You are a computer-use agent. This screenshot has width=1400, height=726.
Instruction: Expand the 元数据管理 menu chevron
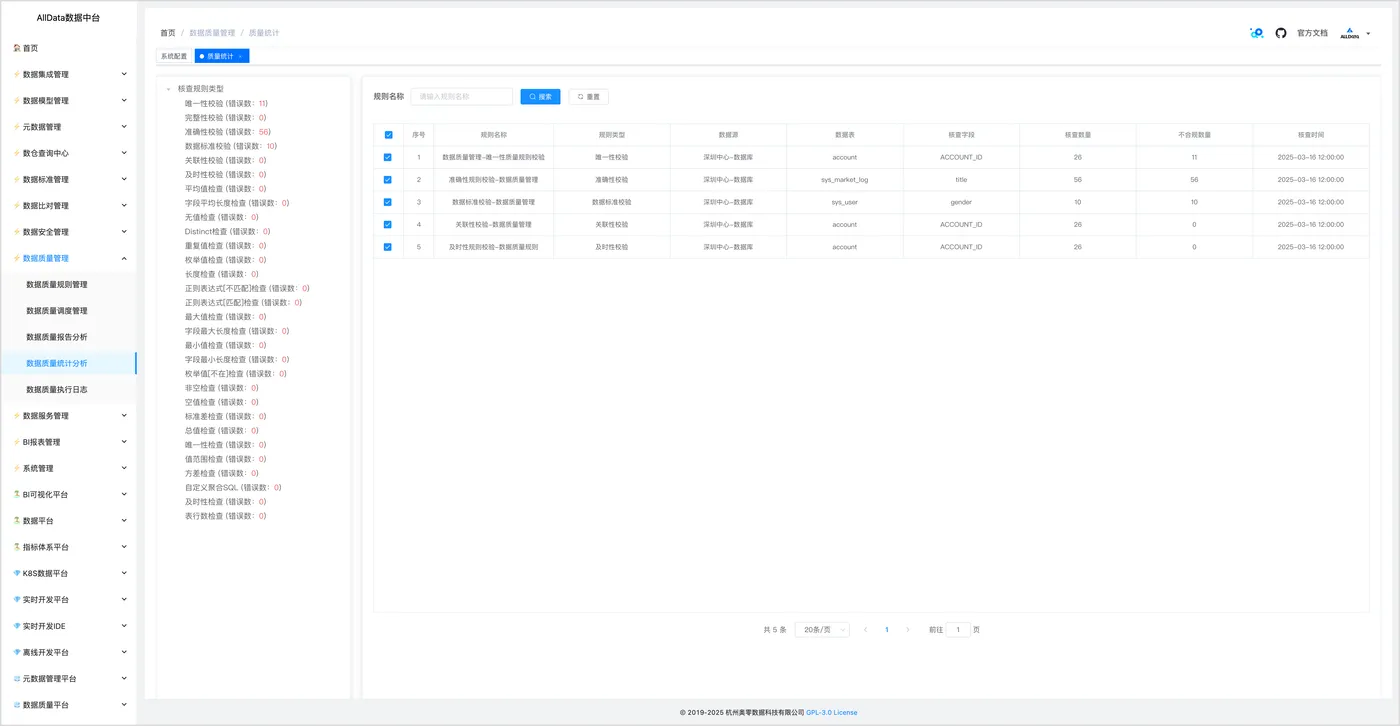pyautogui.click(x=124, y=127)
